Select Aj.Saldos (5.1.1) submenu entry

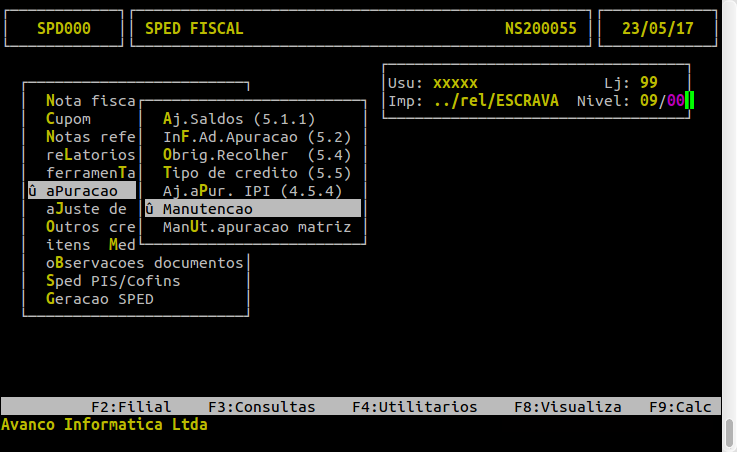click(x=238, y=119)
